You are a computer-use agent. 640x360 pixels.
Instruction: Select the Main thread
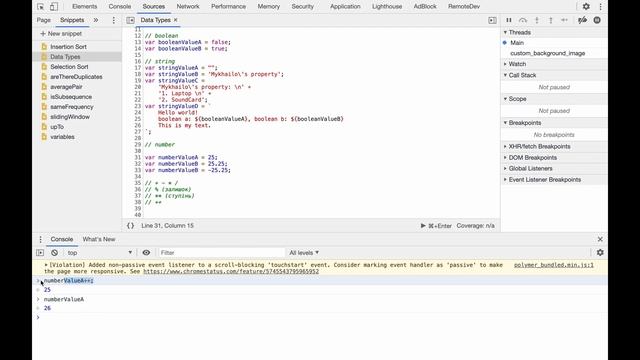tap(517, 43)
